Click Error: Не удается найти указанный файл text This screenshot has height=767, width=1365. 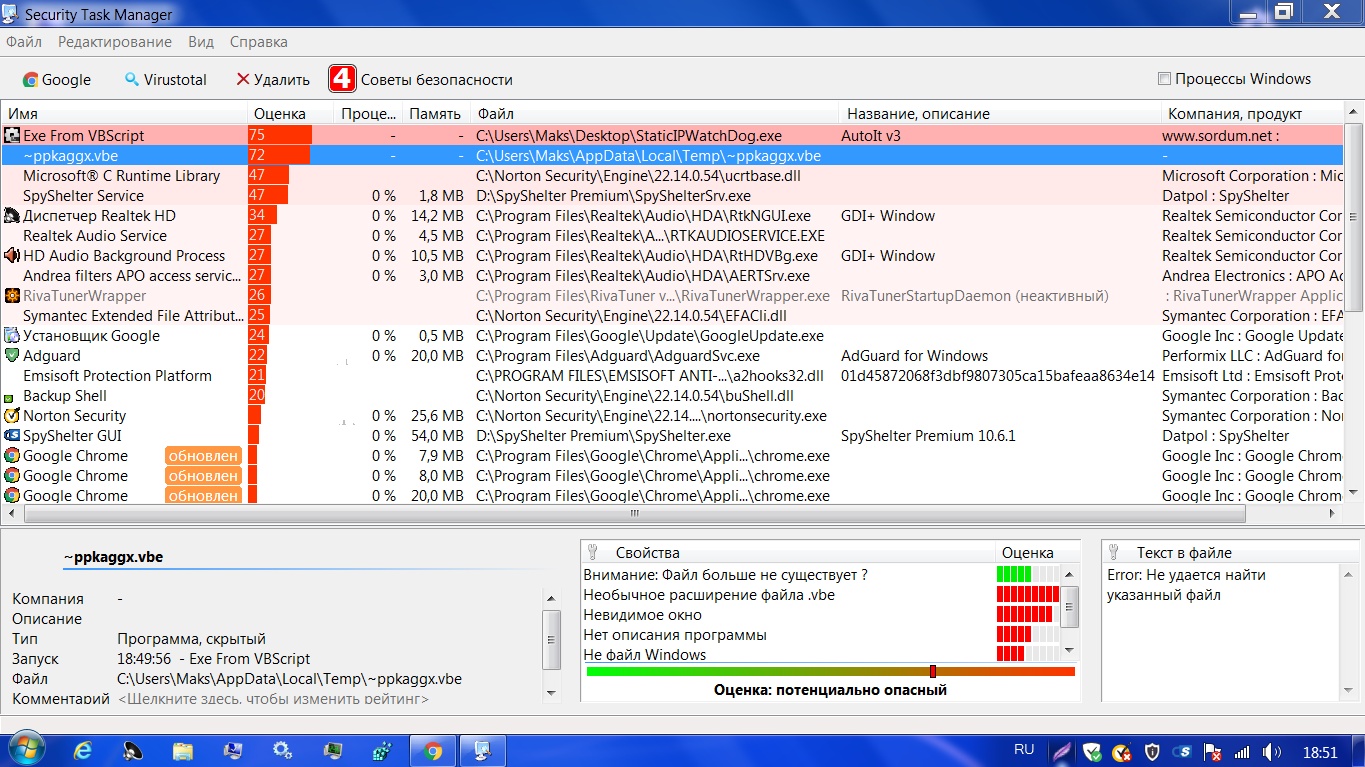(x=1186, y=585)
